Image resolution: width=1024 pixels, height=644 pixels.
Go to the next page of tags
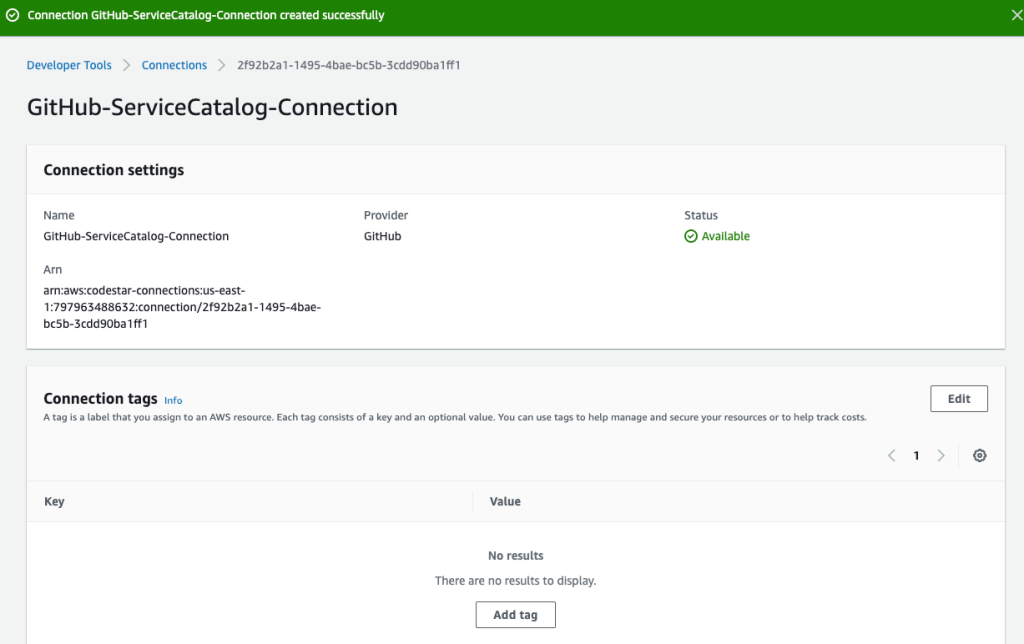pos(941,455)
